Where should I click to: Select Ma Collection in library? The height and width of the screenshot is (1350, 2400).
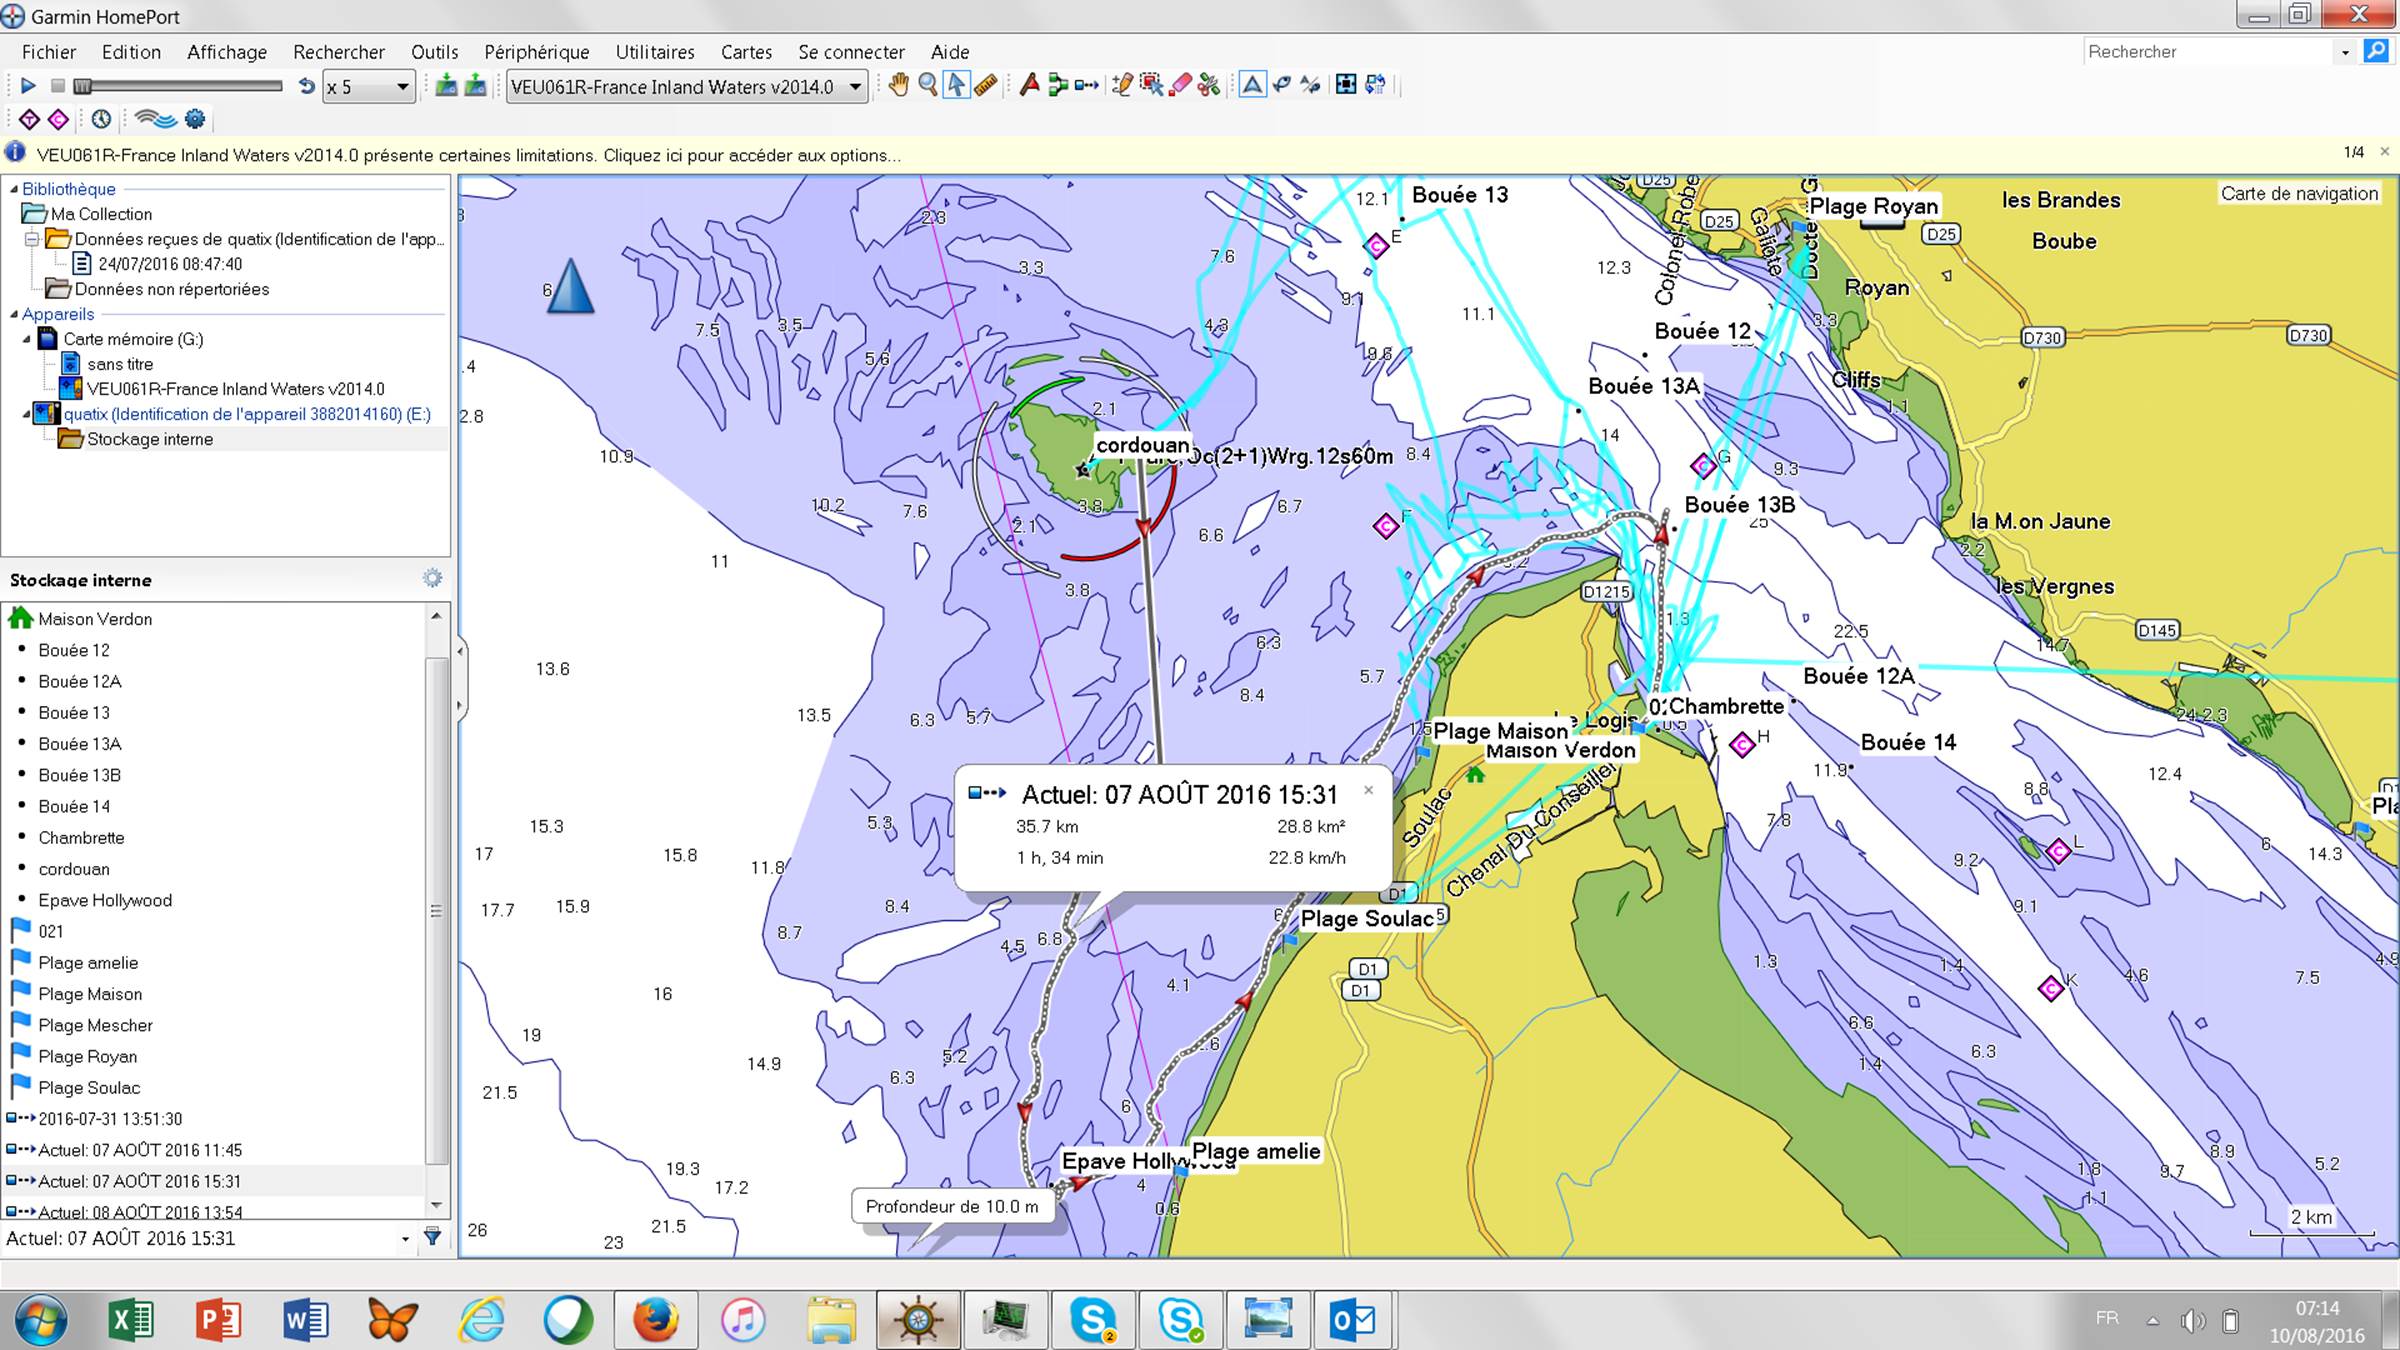(x=101, y=214)
